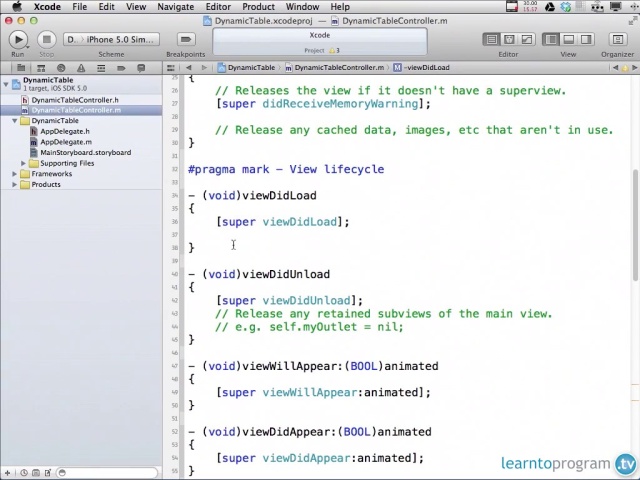The height and width of the screenshot is (480, 640).
Task: Show the Symbol navigator
Action: (x=41, y=68)
